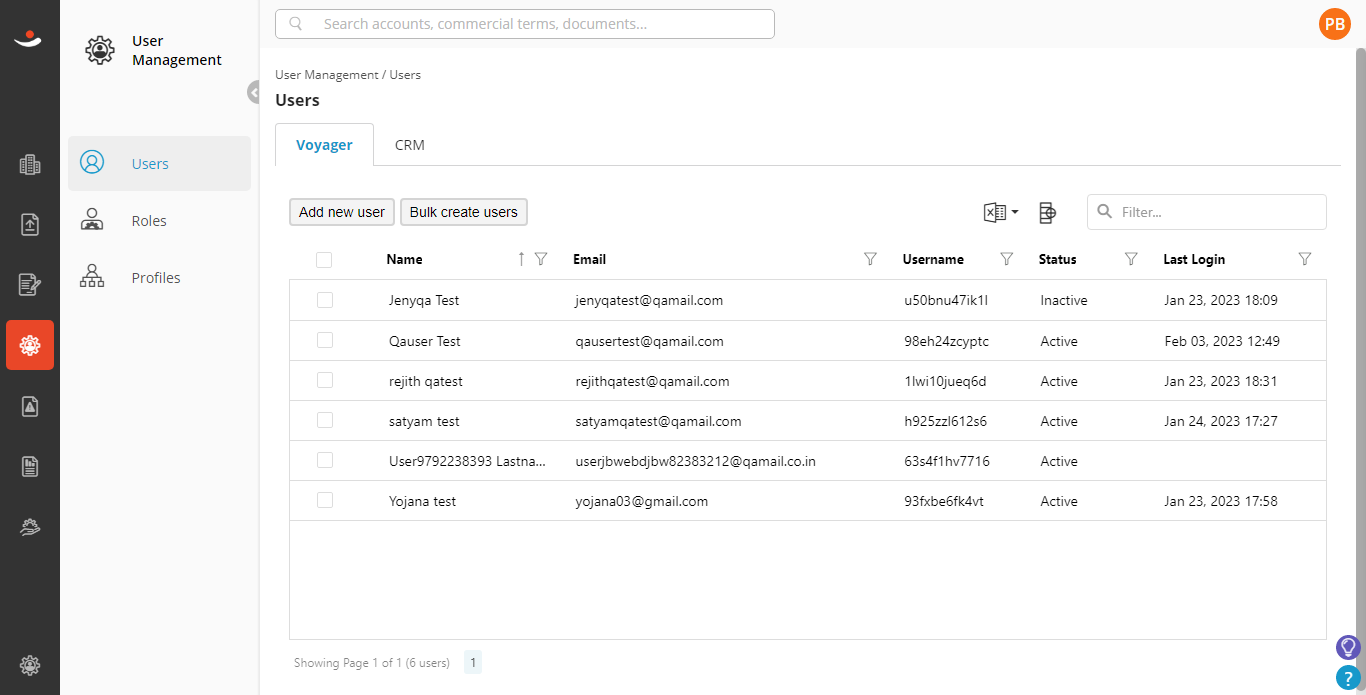Image resolution: width=1366 pixels, height=695 pixels.
Task: Open the Username column filter
Action: click(1007, 259)
